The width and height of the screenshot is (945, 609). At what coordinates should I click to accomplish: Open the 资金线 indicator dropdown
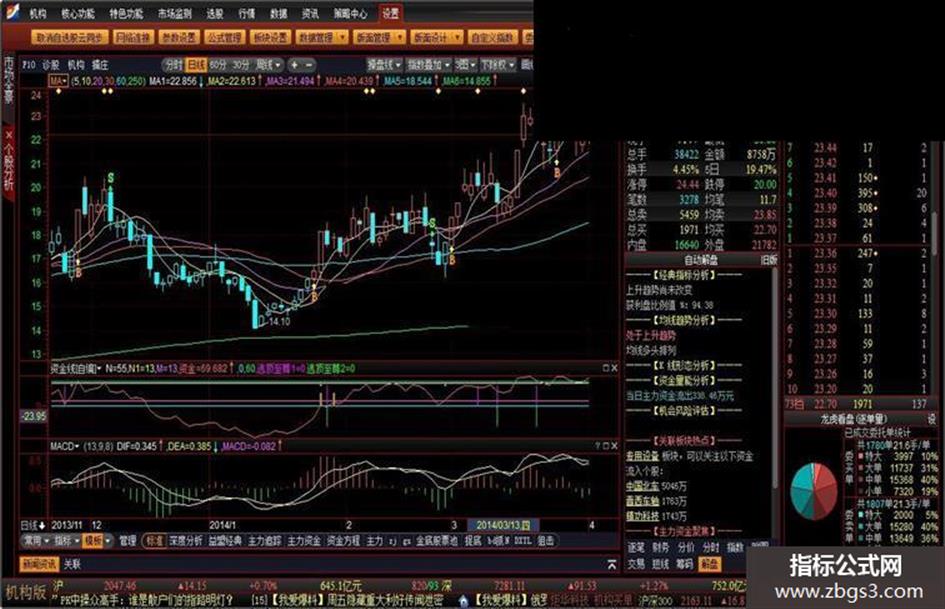point(76,368)
